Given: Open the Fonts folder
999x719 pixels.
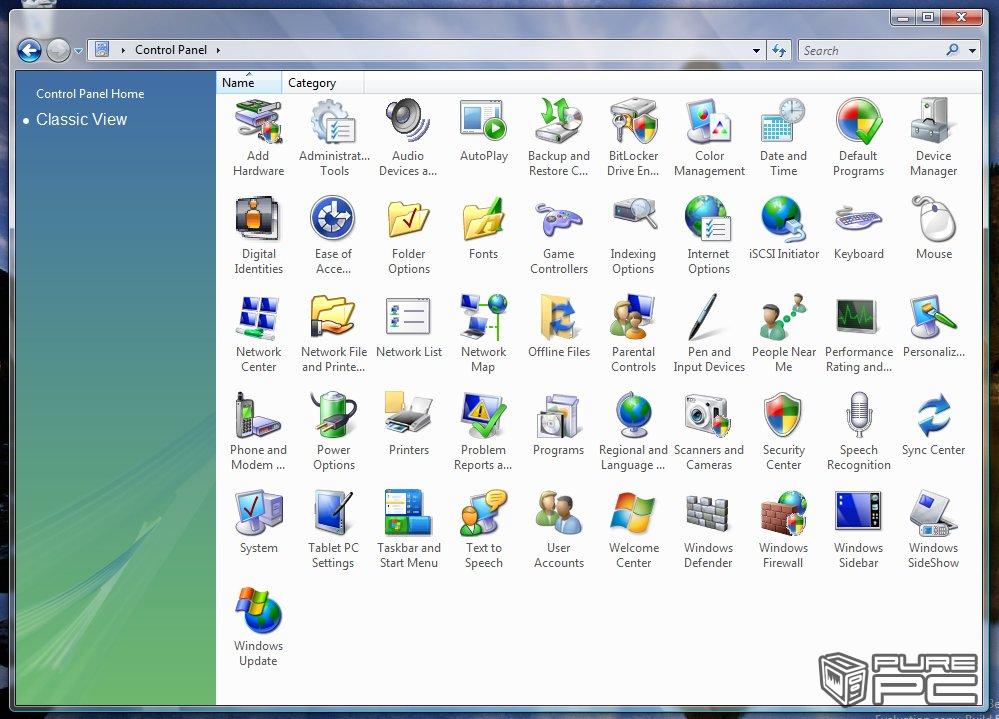Looking at the screenshot, I should [484, 229].
